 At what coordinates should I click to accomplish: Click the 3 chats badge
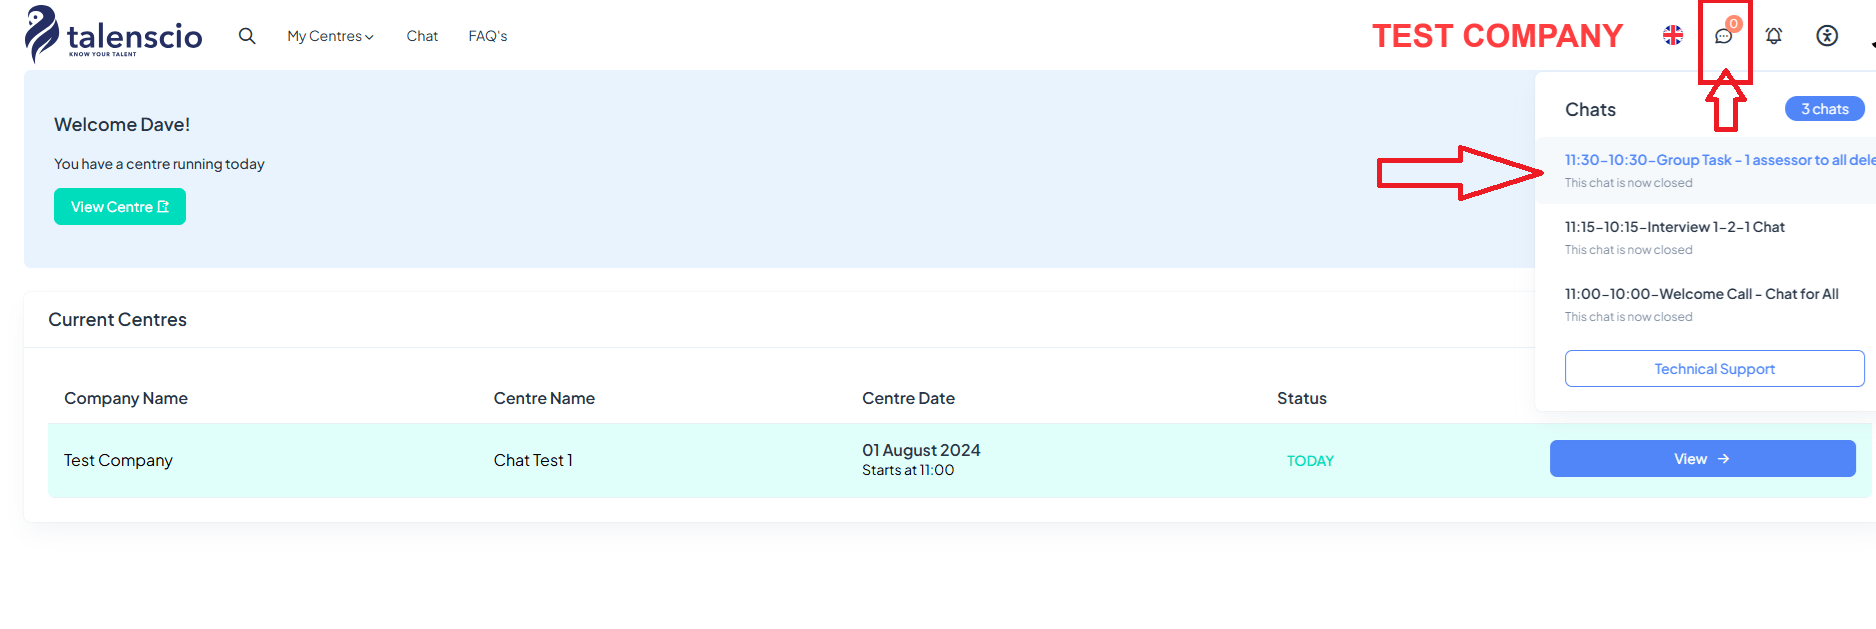click(1824, 109)
